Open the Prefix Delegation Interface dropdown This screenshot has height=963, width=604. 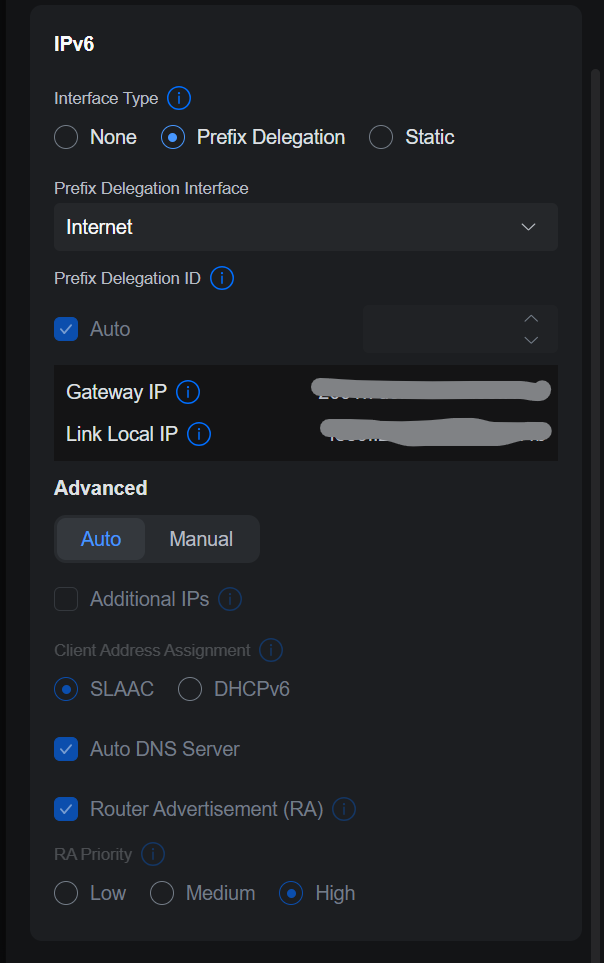305,227
